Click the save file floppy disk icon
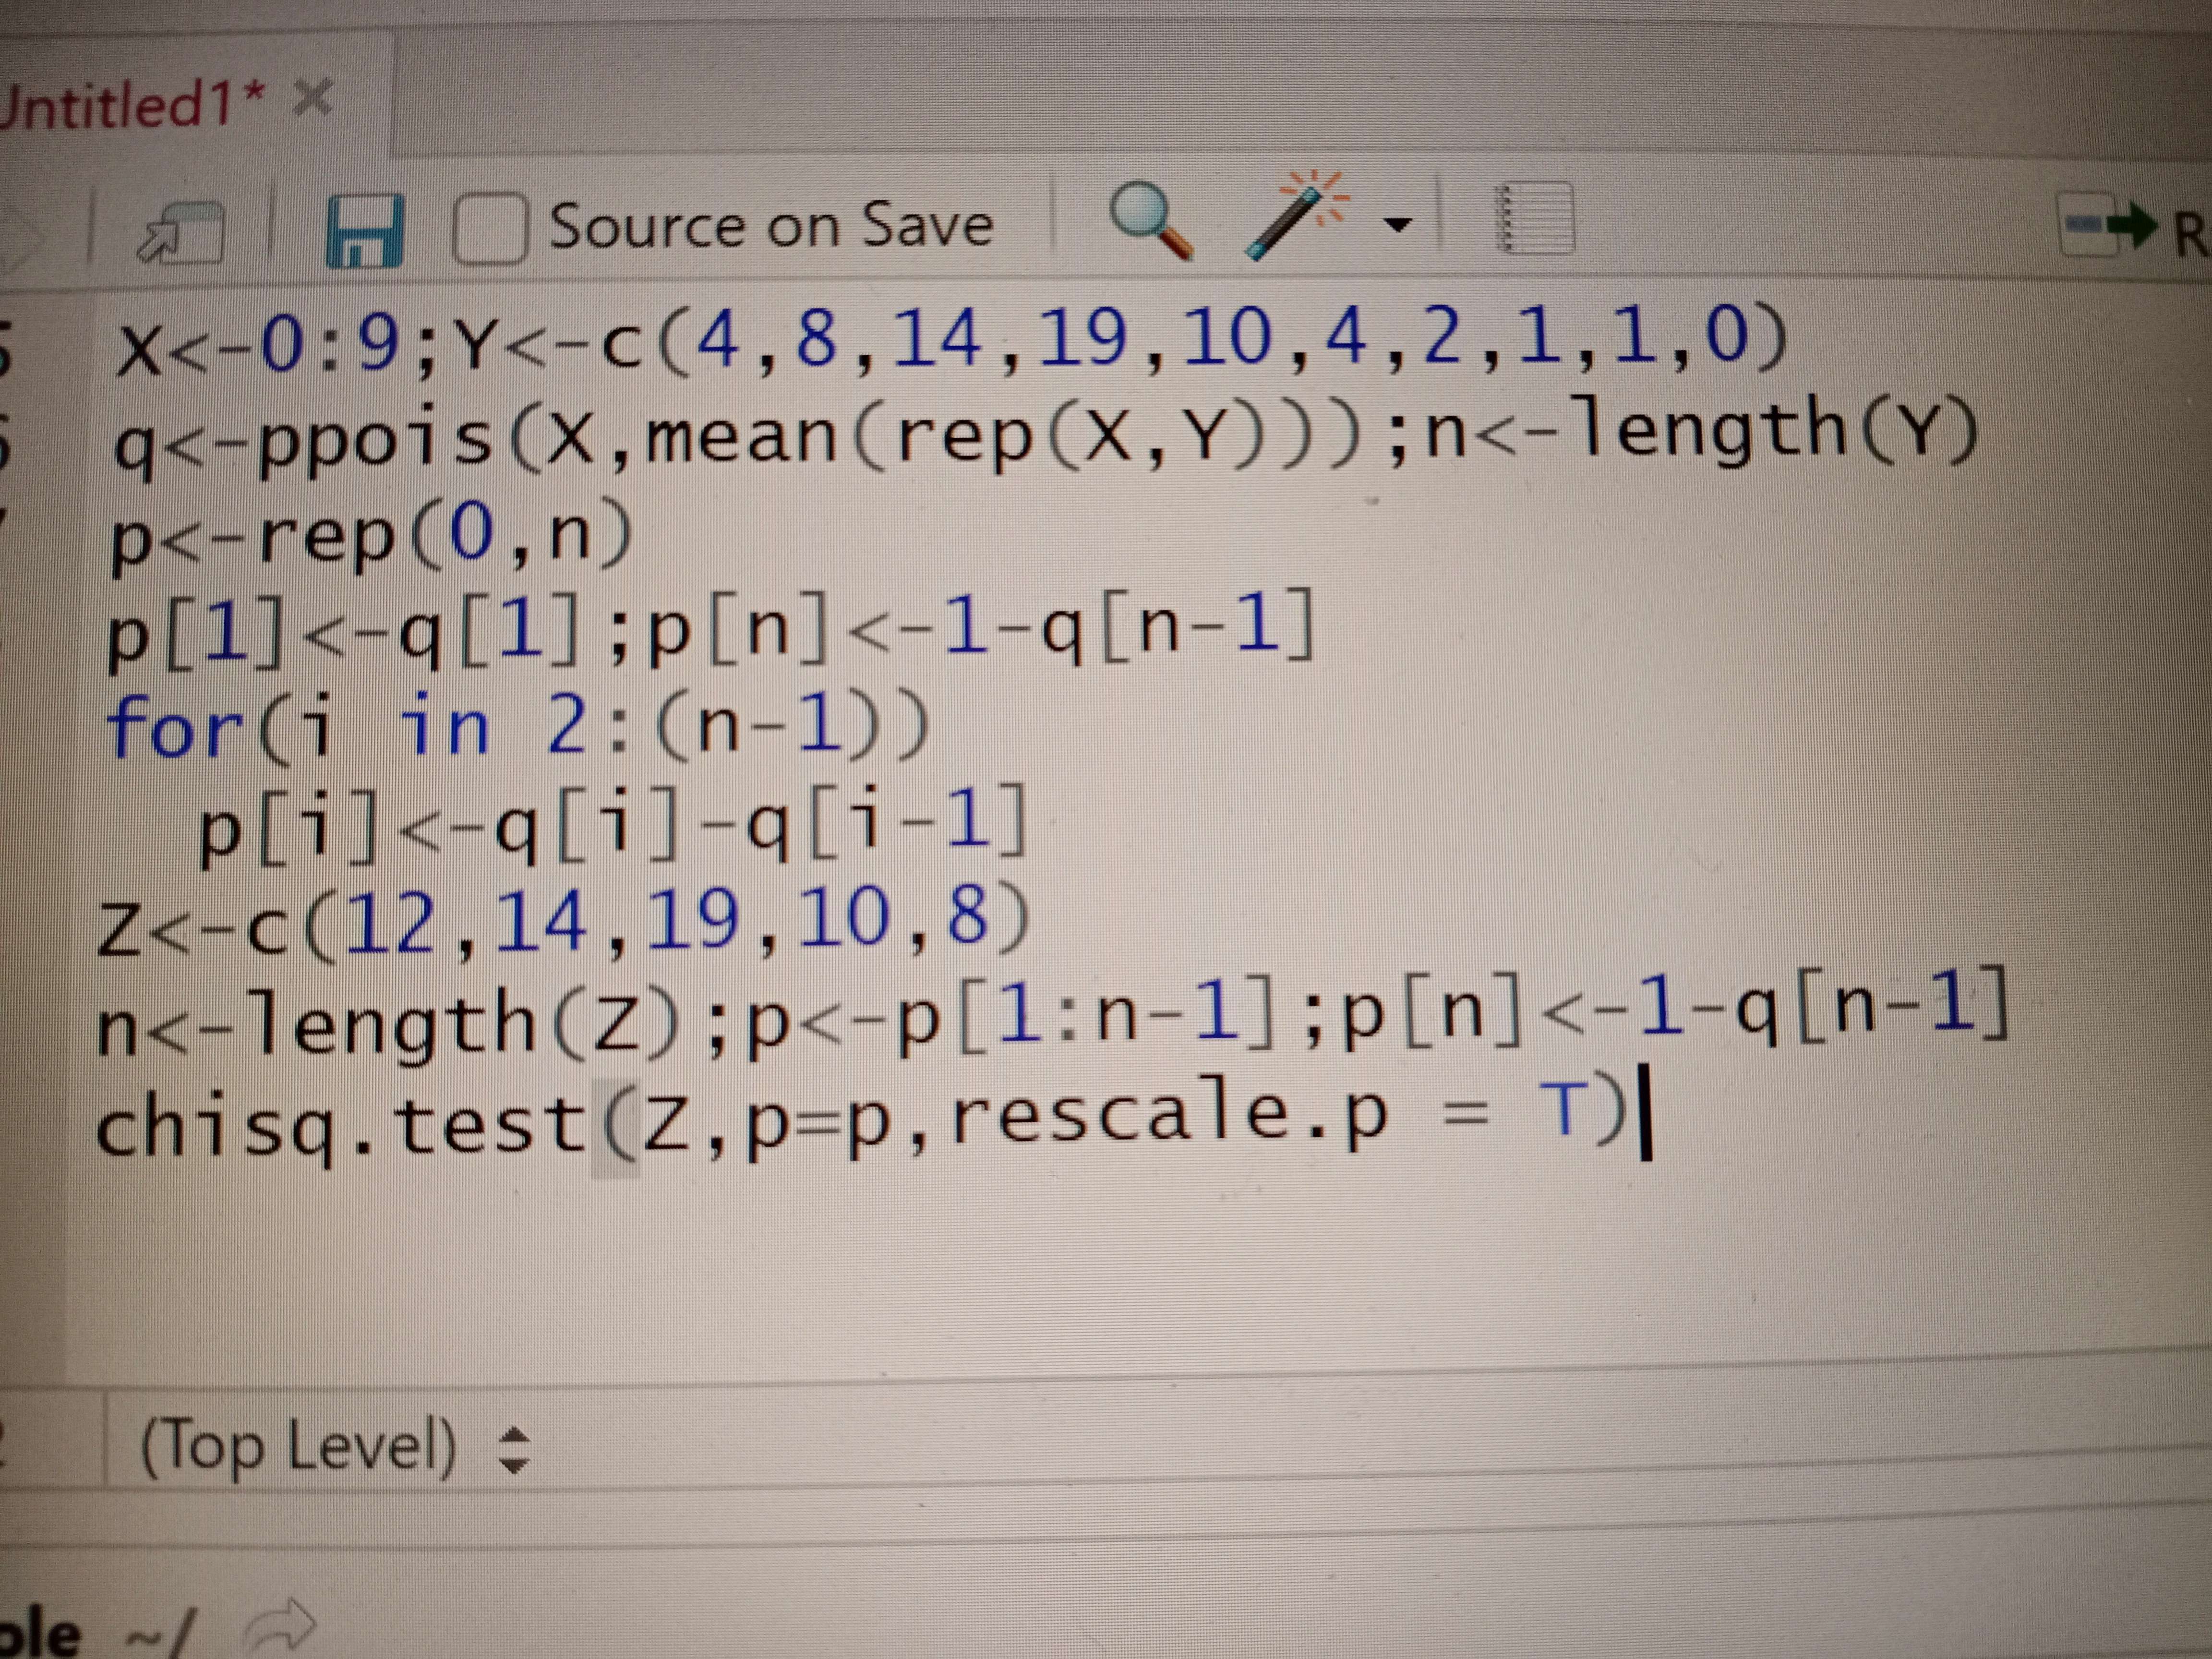This screenshot has width=2212, height=1659. tap(364, 232)
